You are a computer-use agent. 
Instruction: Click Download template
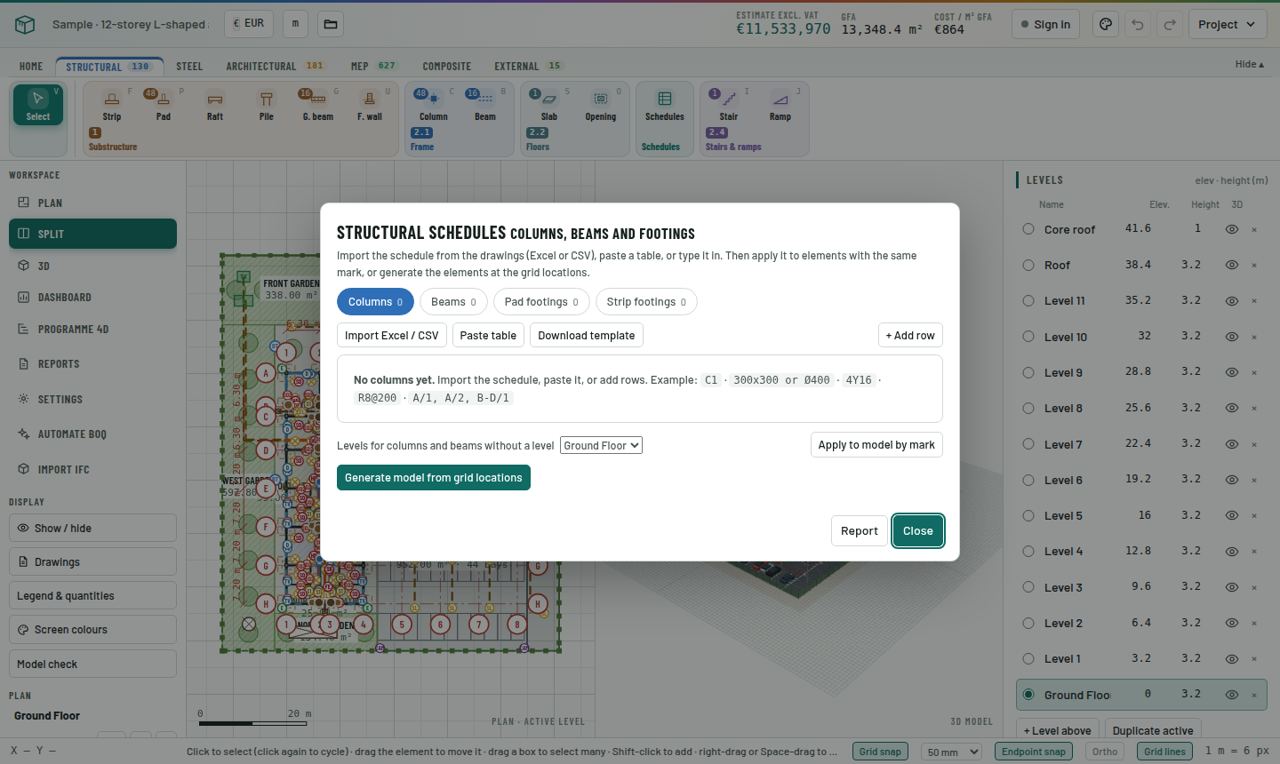click(x=586, y=335)
